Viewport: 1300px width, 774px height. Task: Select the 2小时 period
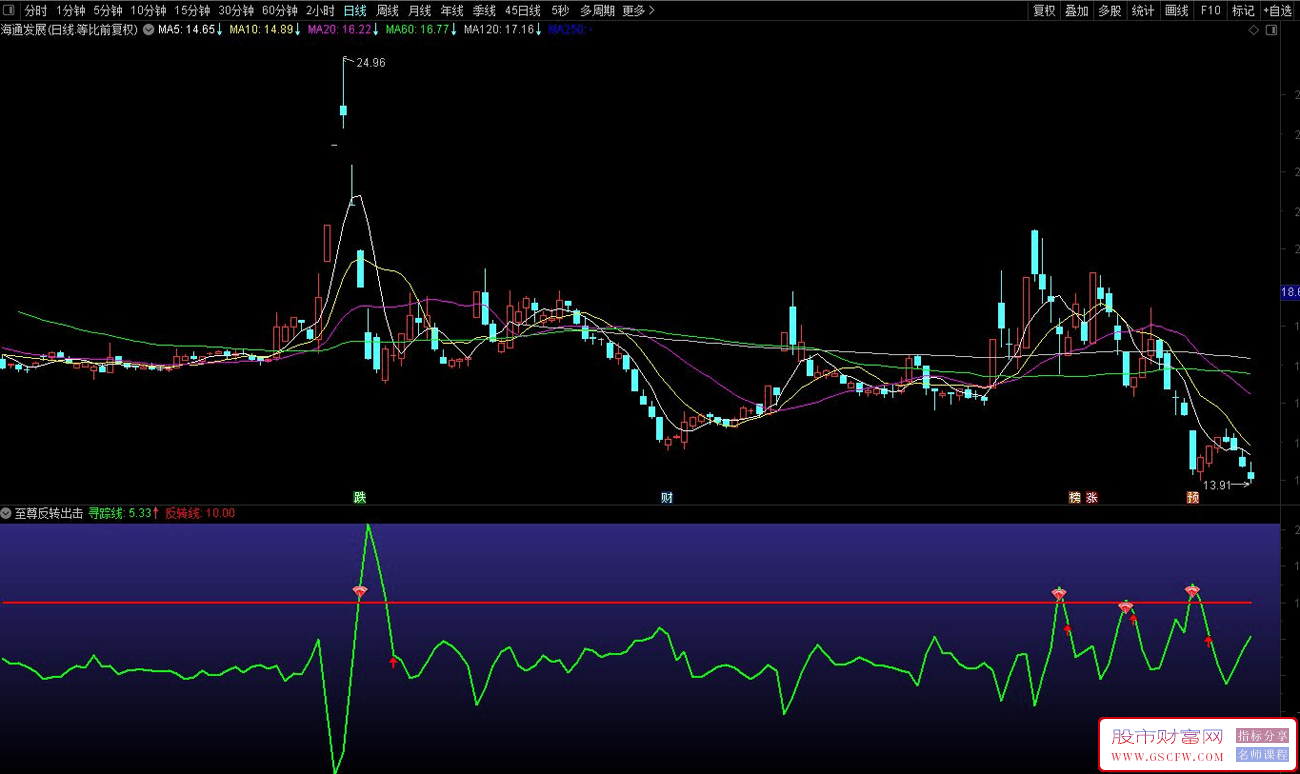[320, 10]
